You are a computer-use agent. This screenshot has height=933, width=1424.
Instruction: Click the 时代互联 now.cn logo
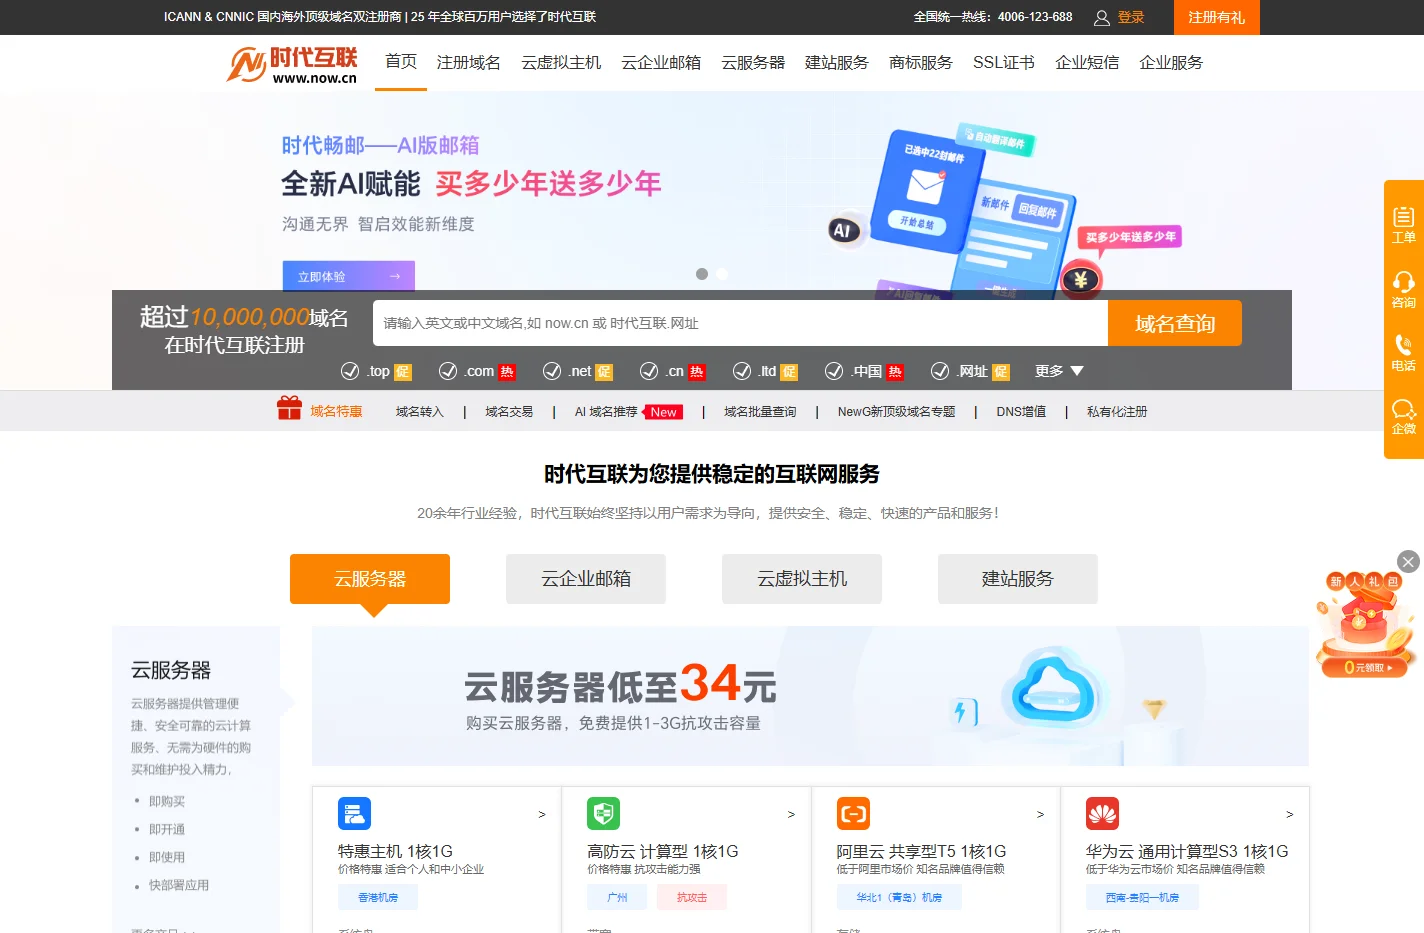pos(292,64)
